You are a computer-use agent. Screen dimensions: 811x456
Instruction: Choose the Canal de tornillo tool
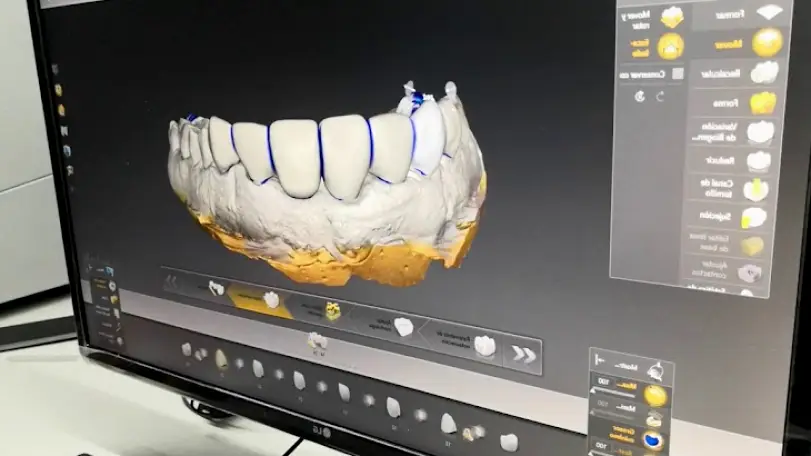click(730, 189)
